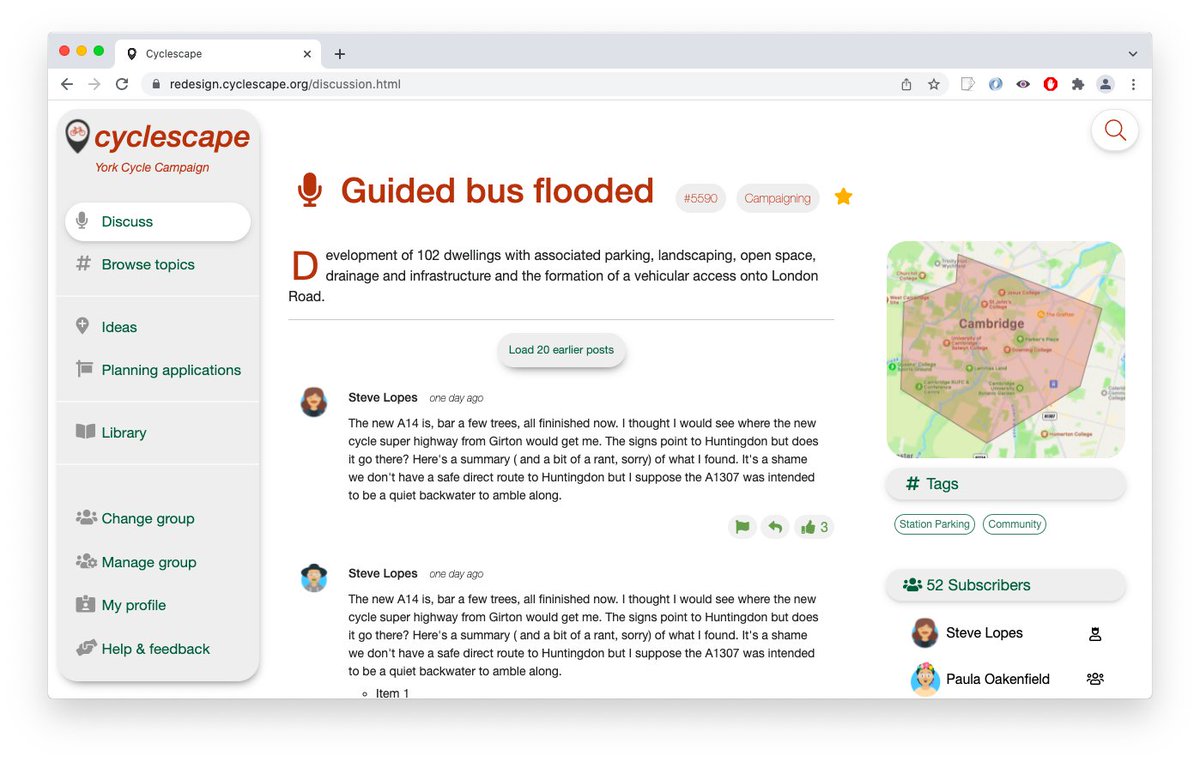Flag Steve Lopes's first post
The height and width of the screenshot is (762, 1200).
[x=742, y=527]
